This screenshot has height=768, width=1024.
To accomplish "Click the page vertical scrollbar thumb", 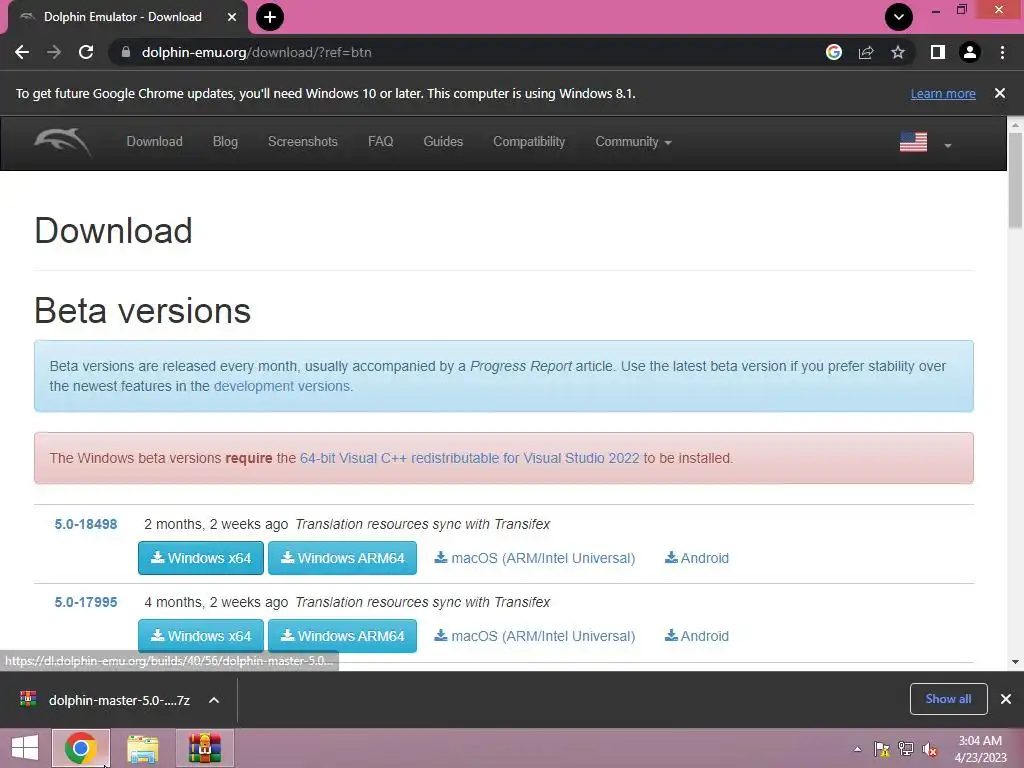I will pos(1015,180).
